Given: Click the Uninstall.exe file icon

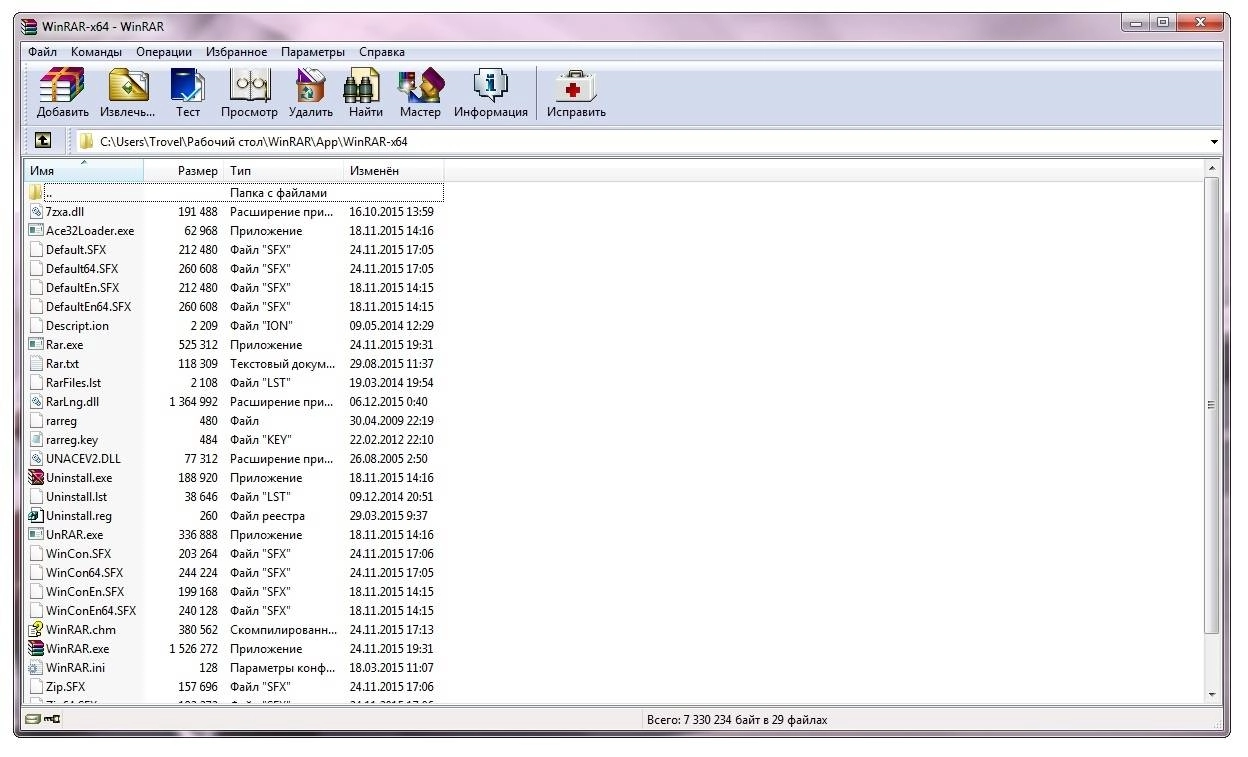Looking at the screenshot, I should click(x=37, y=478).
